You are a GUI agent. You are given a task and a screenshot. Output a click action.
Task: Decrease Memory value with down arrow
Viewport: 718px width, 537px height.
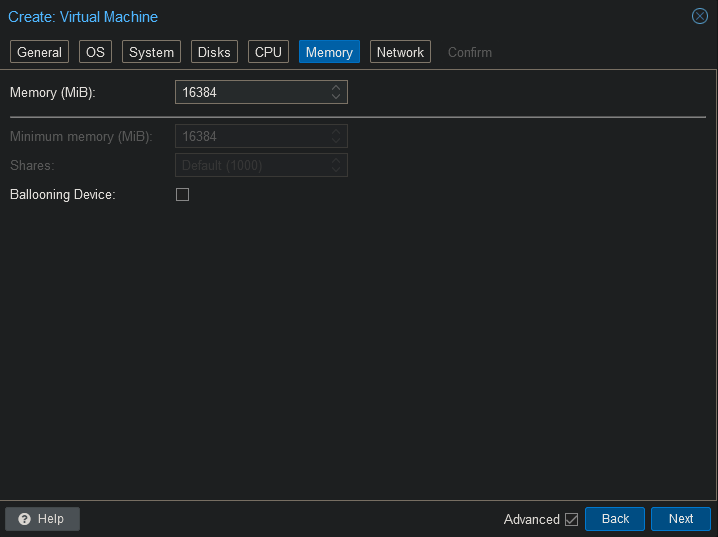(337, 97)
